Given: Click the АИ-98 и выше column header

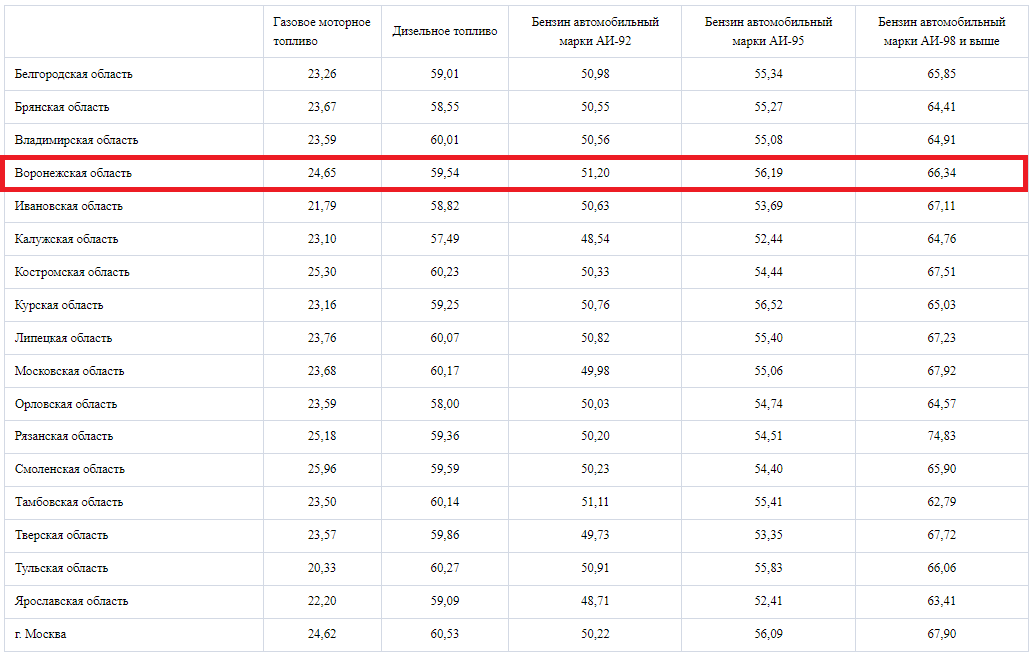Looking at the screenshot, I should click(x=942, y=32).
